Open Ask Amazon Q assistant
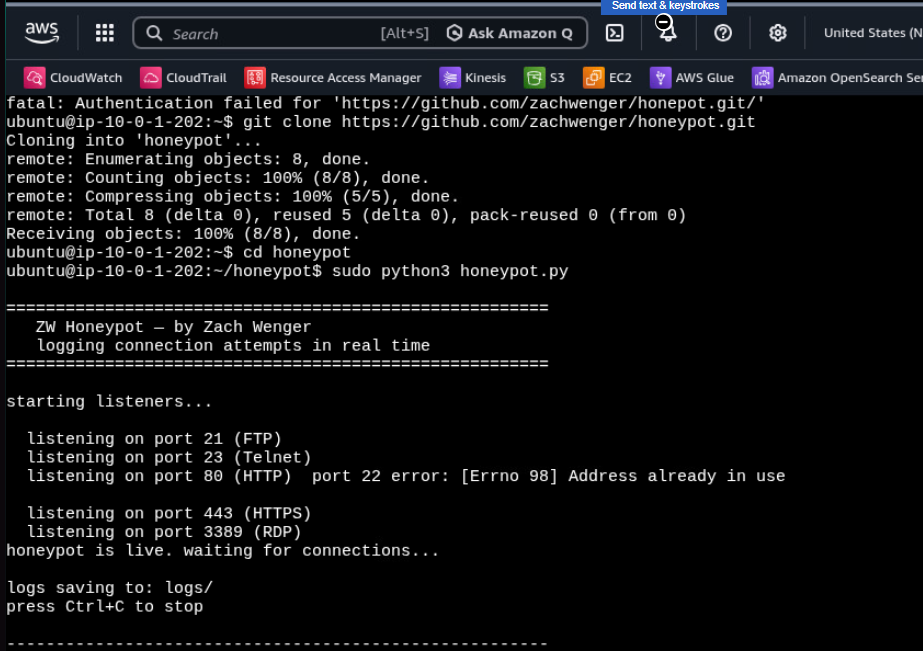This screenshot has height=651, width=923. pyautogui.click(x=510, y=33)
